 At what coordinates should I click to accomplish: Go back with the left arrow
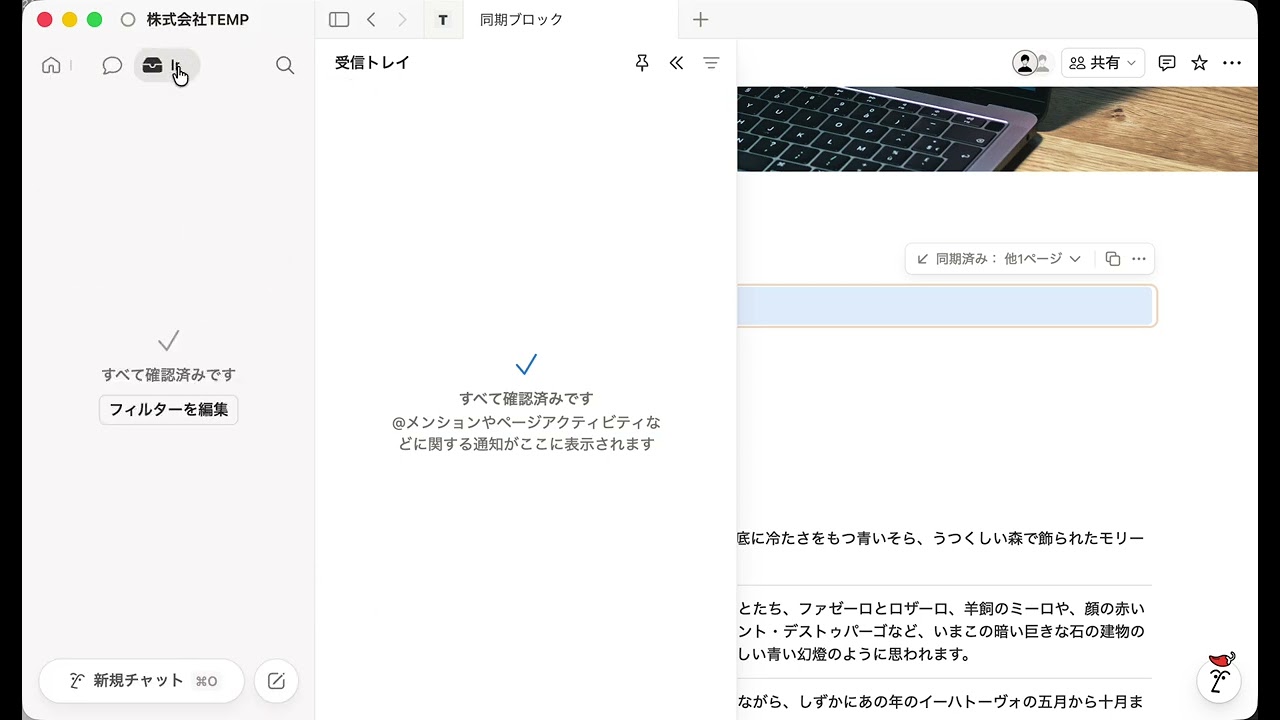point(371,20)
